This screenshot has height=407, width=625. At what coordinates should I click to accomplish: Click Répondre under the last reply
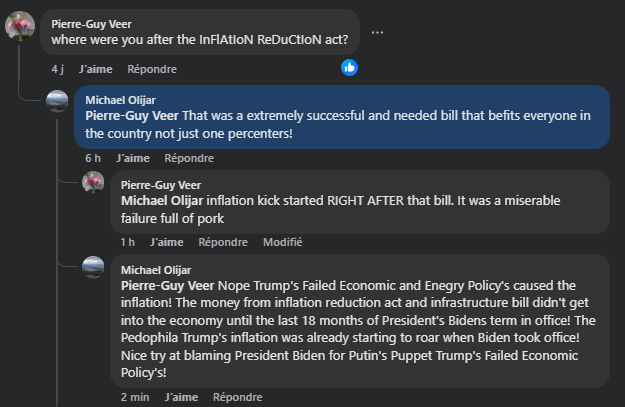(x=238, y=397)
